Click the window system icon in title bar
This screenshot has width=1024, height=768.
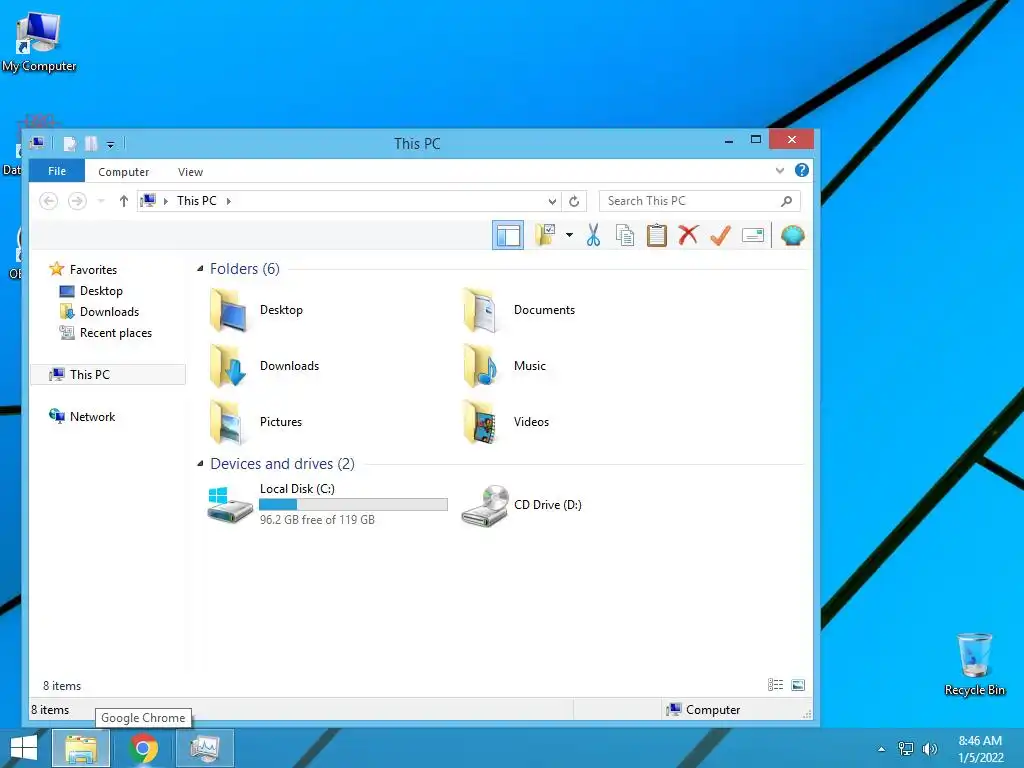38,143
